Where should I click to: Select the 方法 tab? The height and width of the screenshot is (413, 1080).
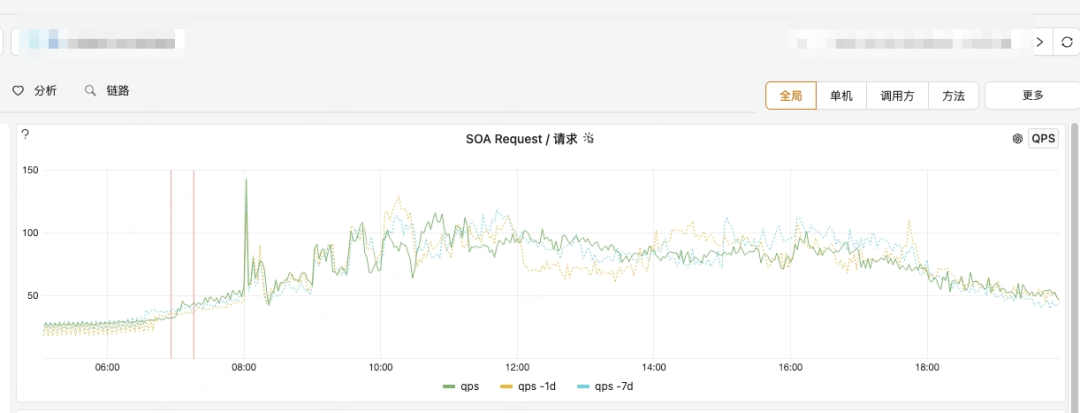coord(953,96)
